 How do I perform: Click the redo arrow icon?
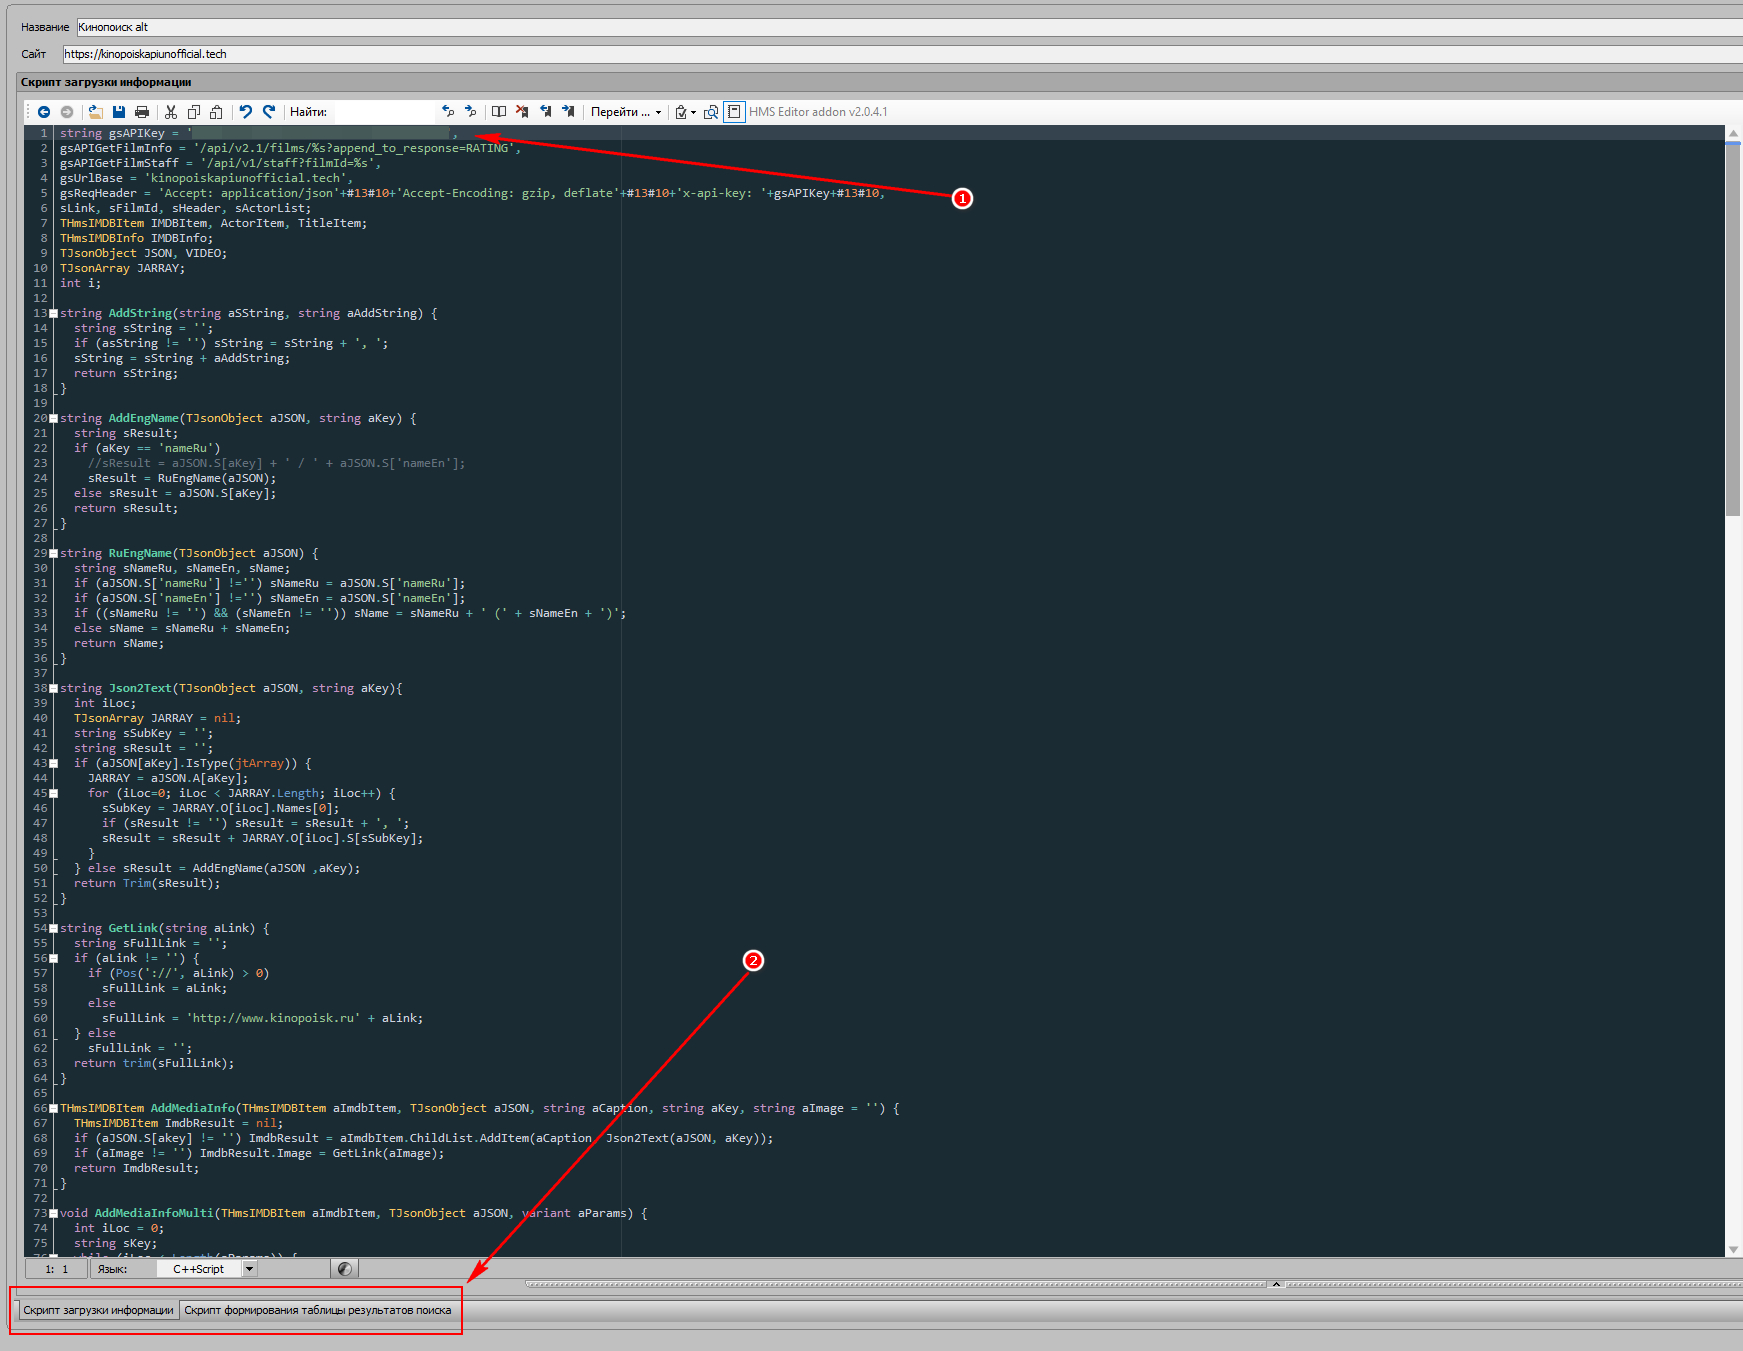point(269,112)
